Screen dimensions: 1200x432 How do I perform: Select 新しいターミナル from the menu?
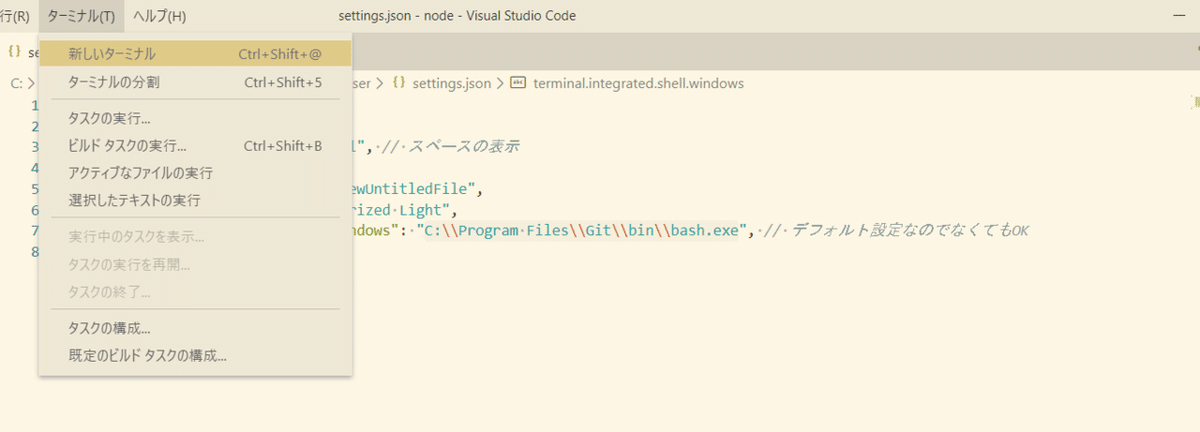112,53
